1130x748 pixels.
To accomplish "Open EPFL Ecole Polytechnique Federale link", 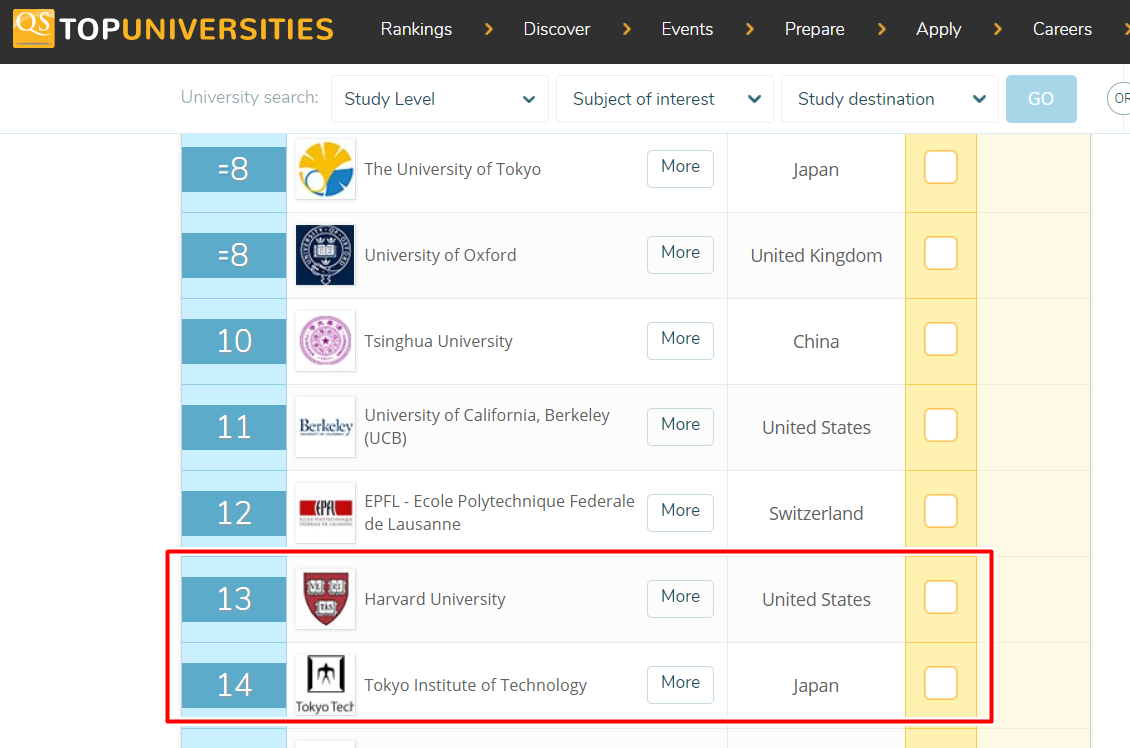I will pos(499,512).
